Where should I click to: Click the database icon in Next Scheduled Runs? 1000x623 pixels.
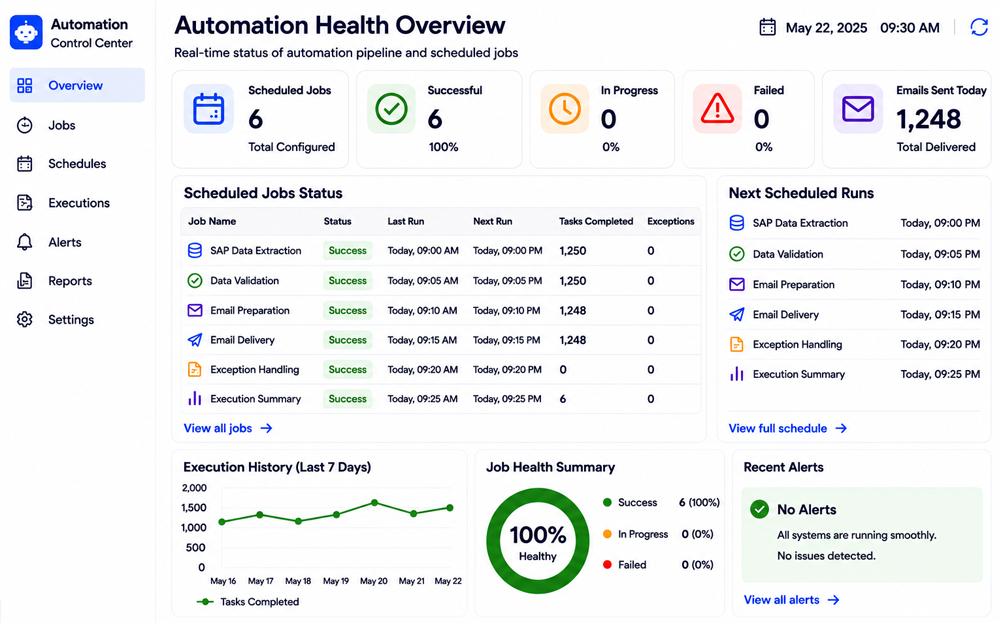(737, 223)
